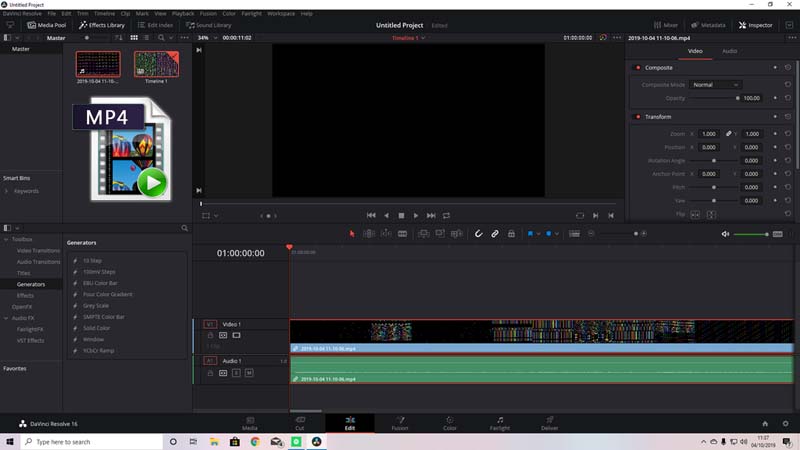The height and width of the screenshot is (450, 800).
Task: Mute timeline audio speaker icon
Action: coord(725,234)
